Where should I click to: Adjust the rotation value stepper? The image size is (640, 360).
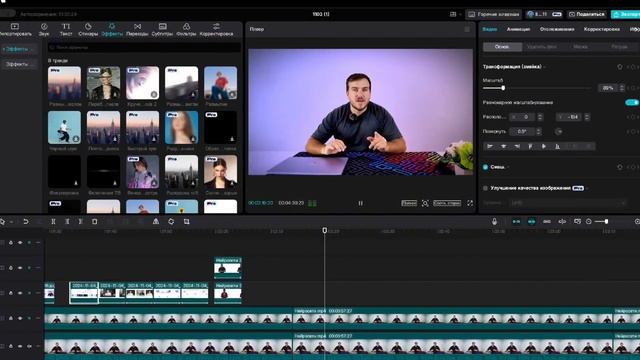[538, 131]
